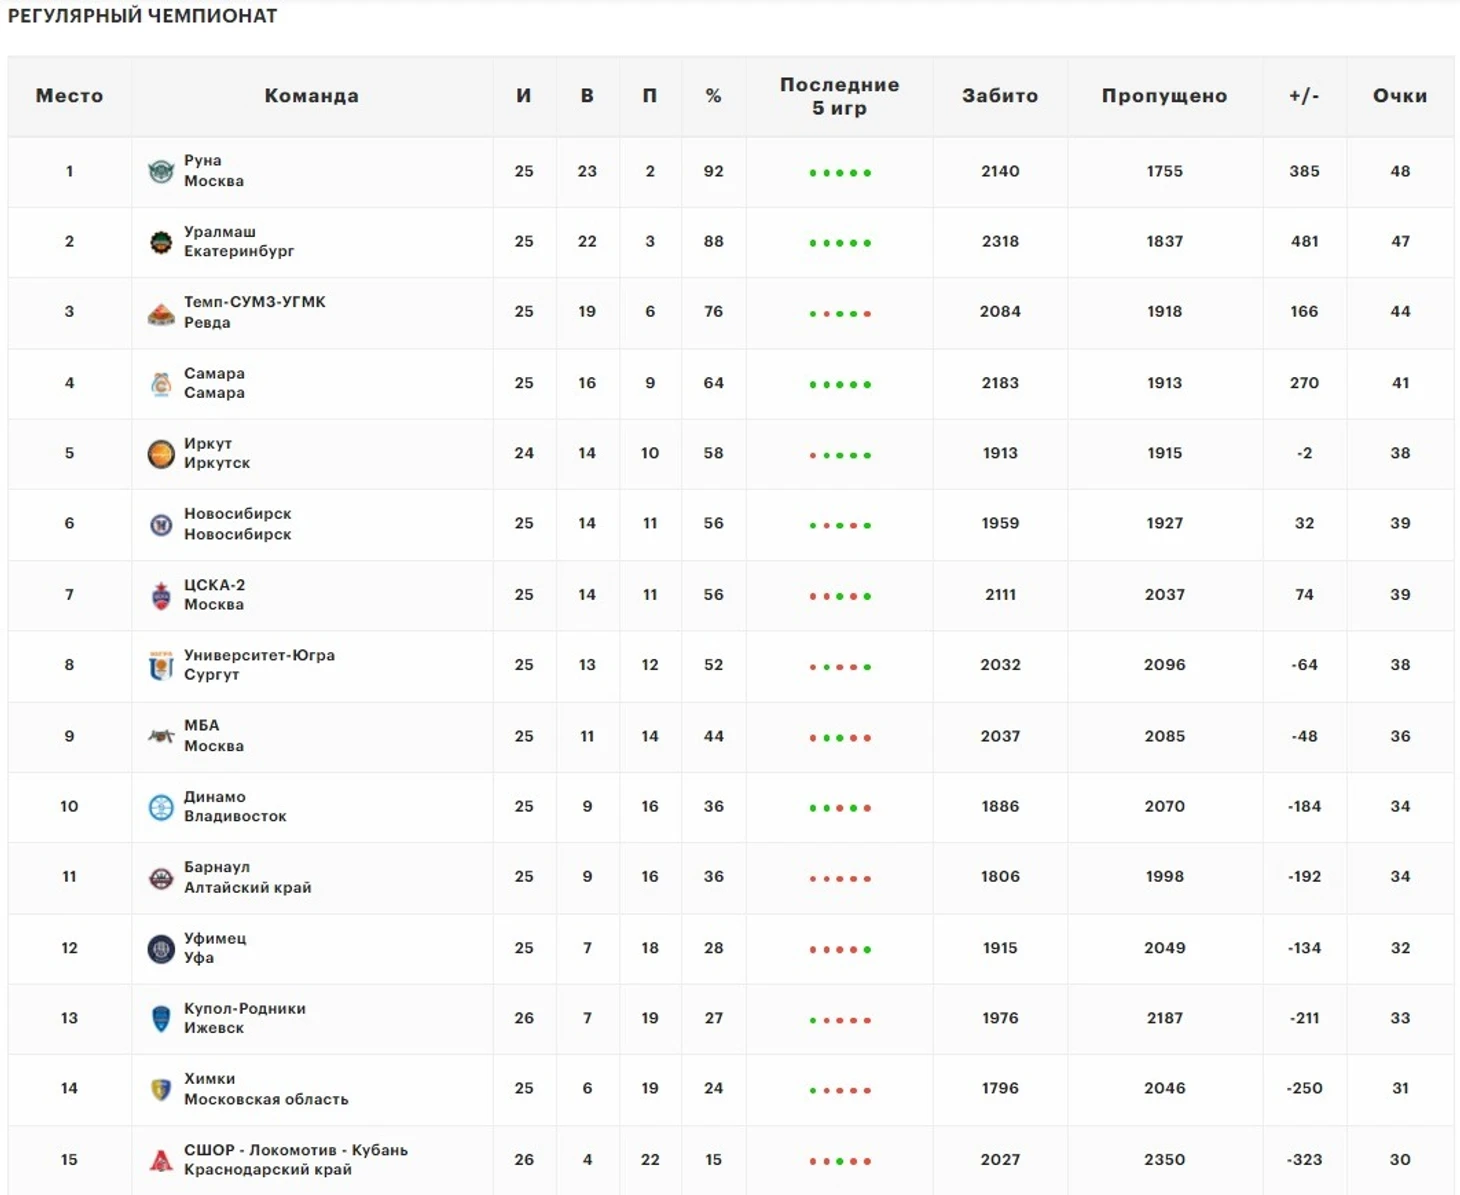Click Темп-СУМЗ-УГМК's win percentage 76
Image resolution: width=1460 pixels, height=1195 pixels.
(x=713, y=312)
